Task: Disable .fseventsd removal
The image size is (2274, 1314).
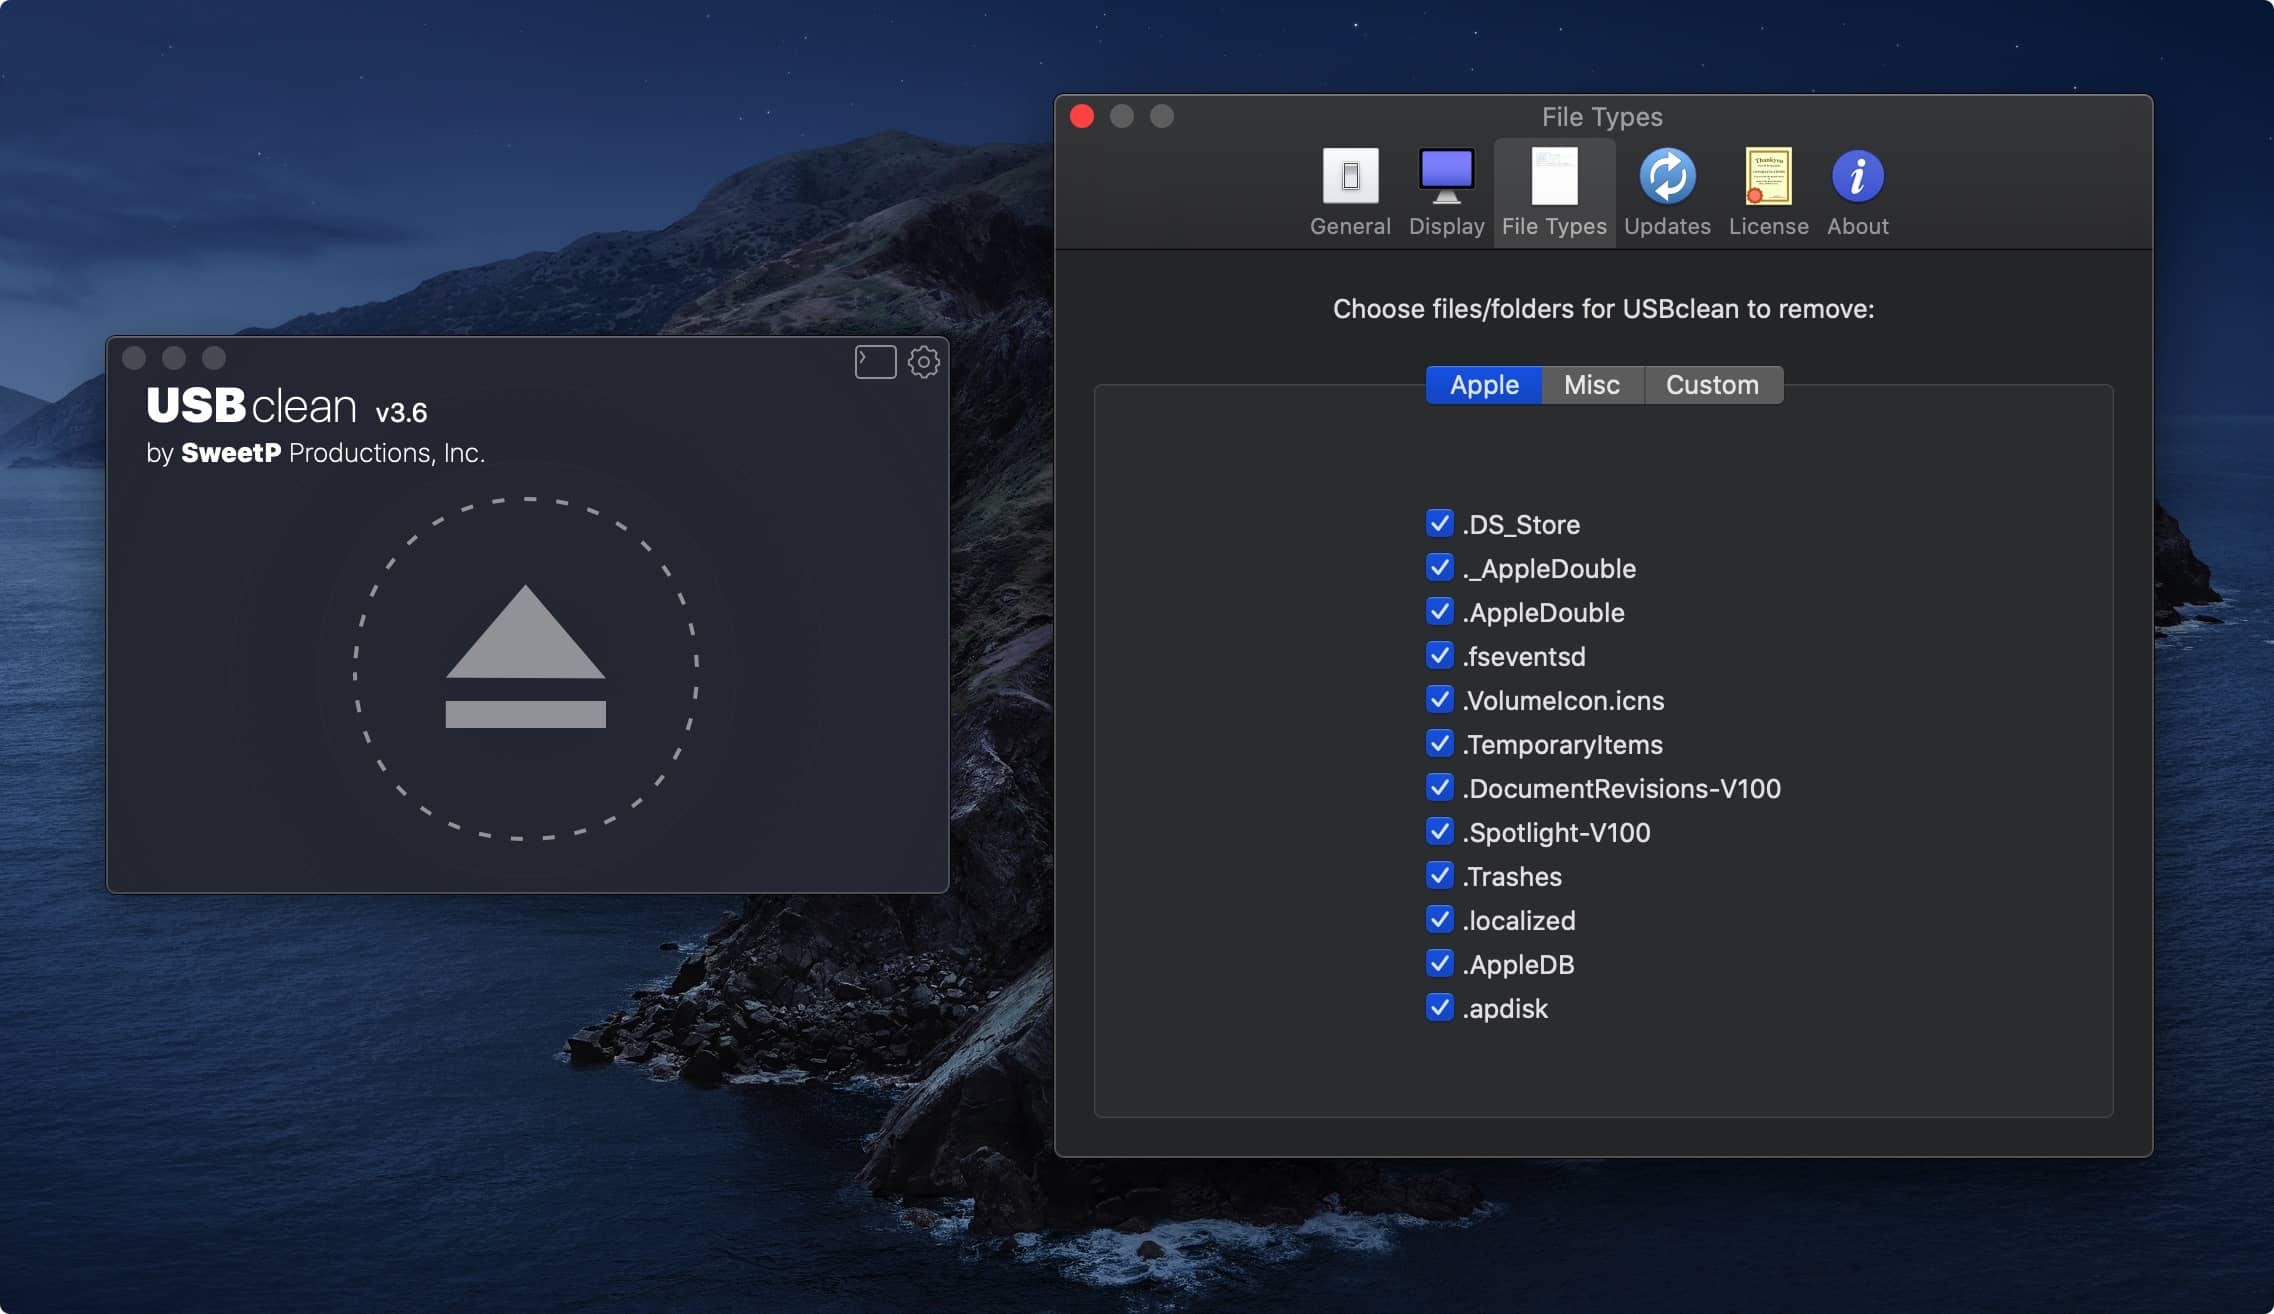Action: [x=1439, y=655]
